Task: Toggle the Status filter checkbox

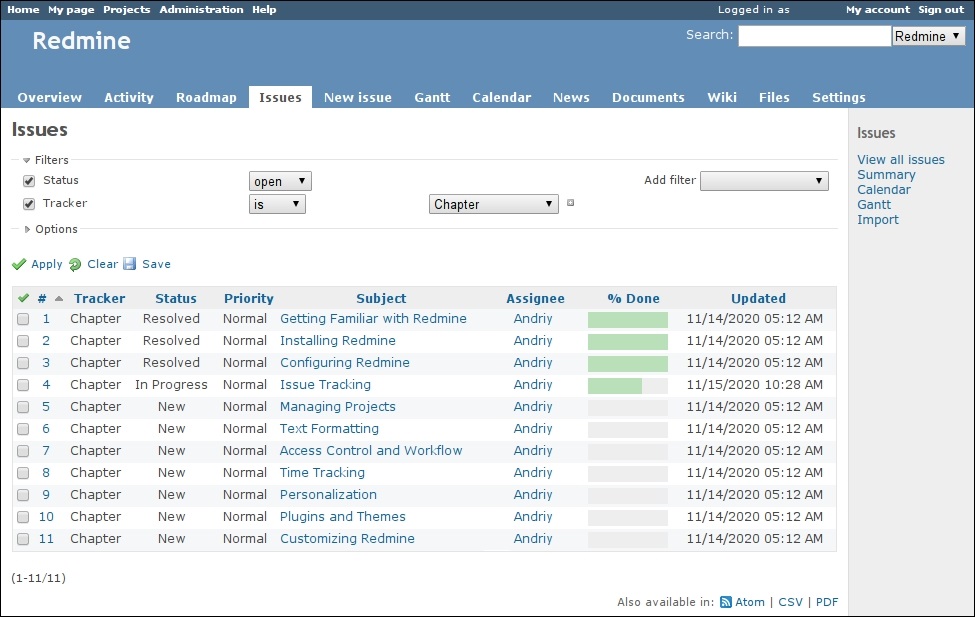Action: point(29,181)
